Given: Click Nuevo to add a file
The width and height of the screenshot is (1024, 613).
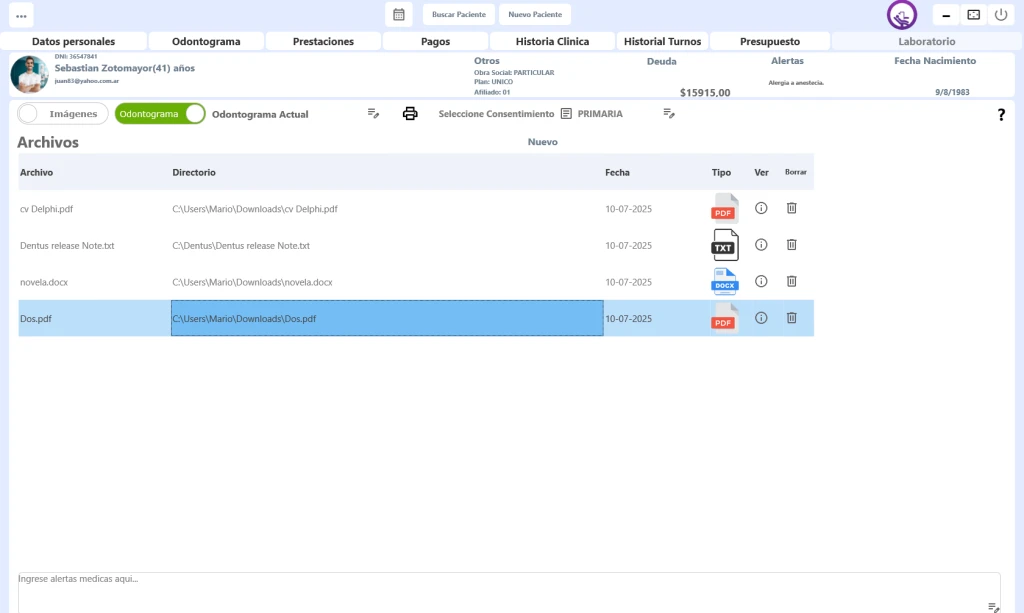Looking at the screenshot, I should coord(542,142).
